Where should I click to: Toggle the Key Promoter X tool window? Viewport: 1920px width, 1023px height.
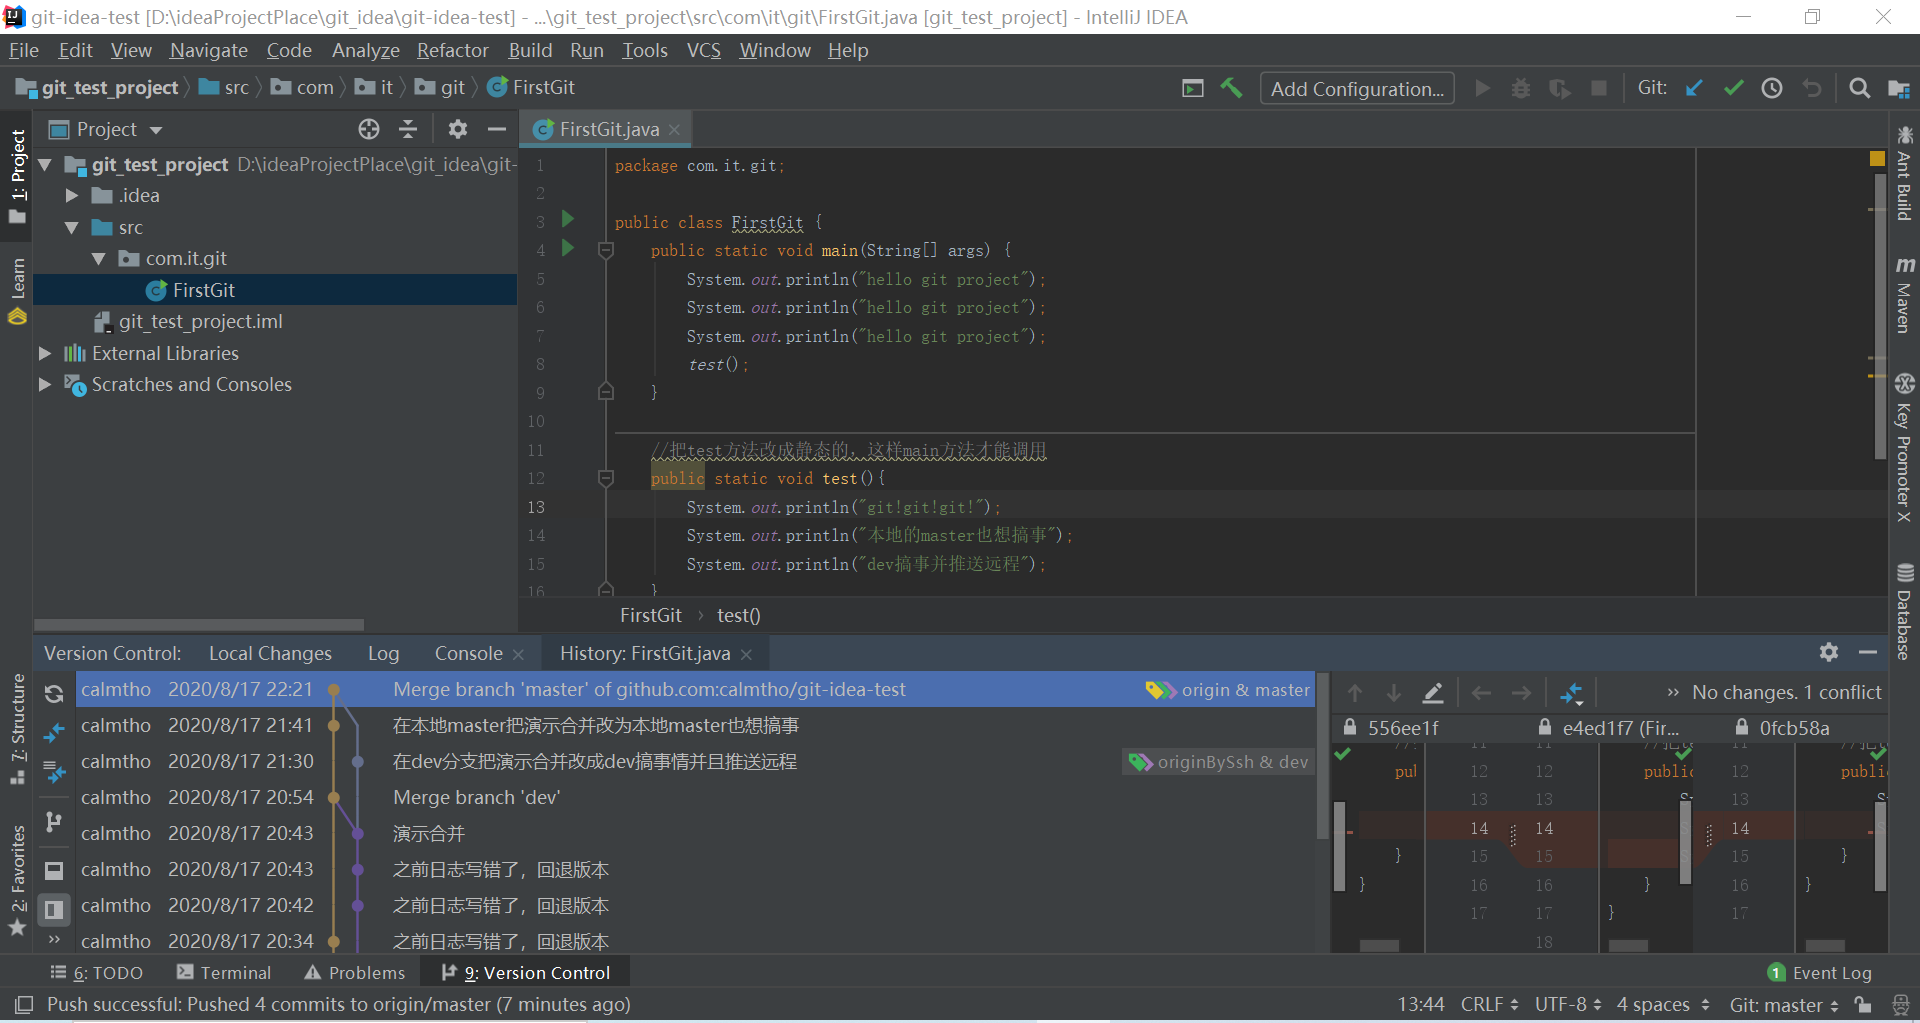[1904, 448]
